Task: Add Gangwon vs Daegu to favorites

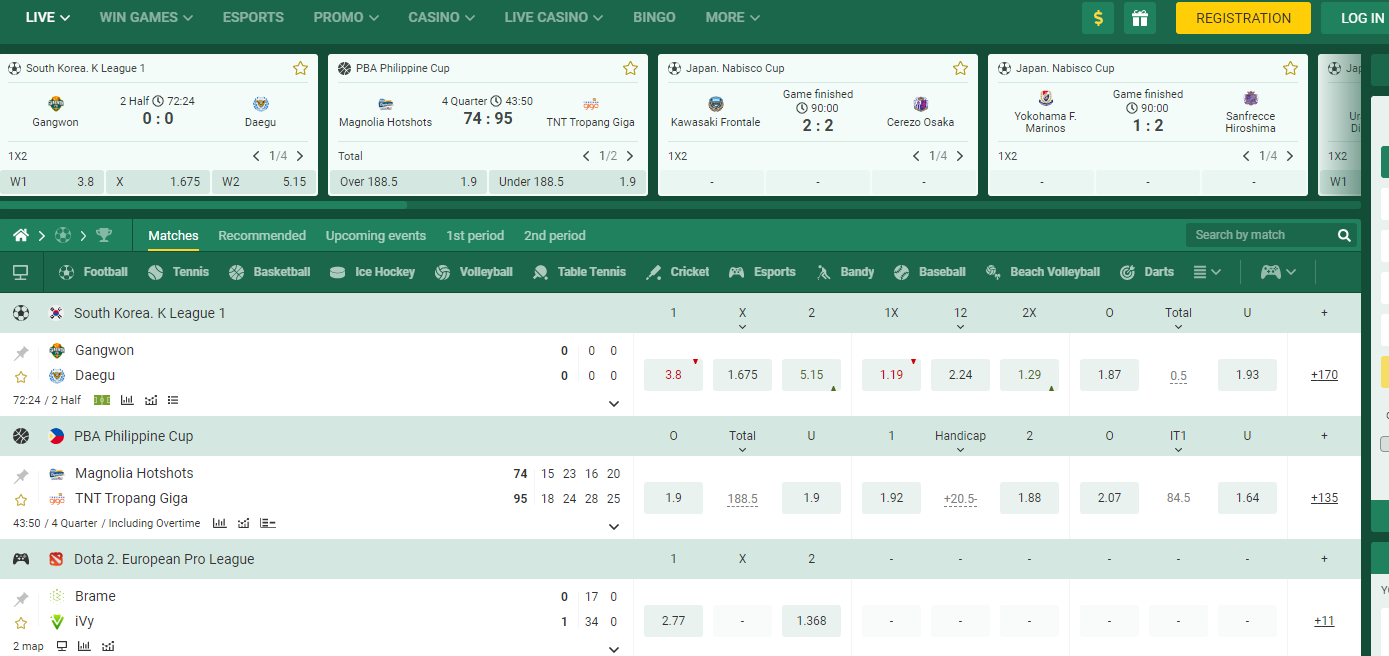Action: coord(21,377)
